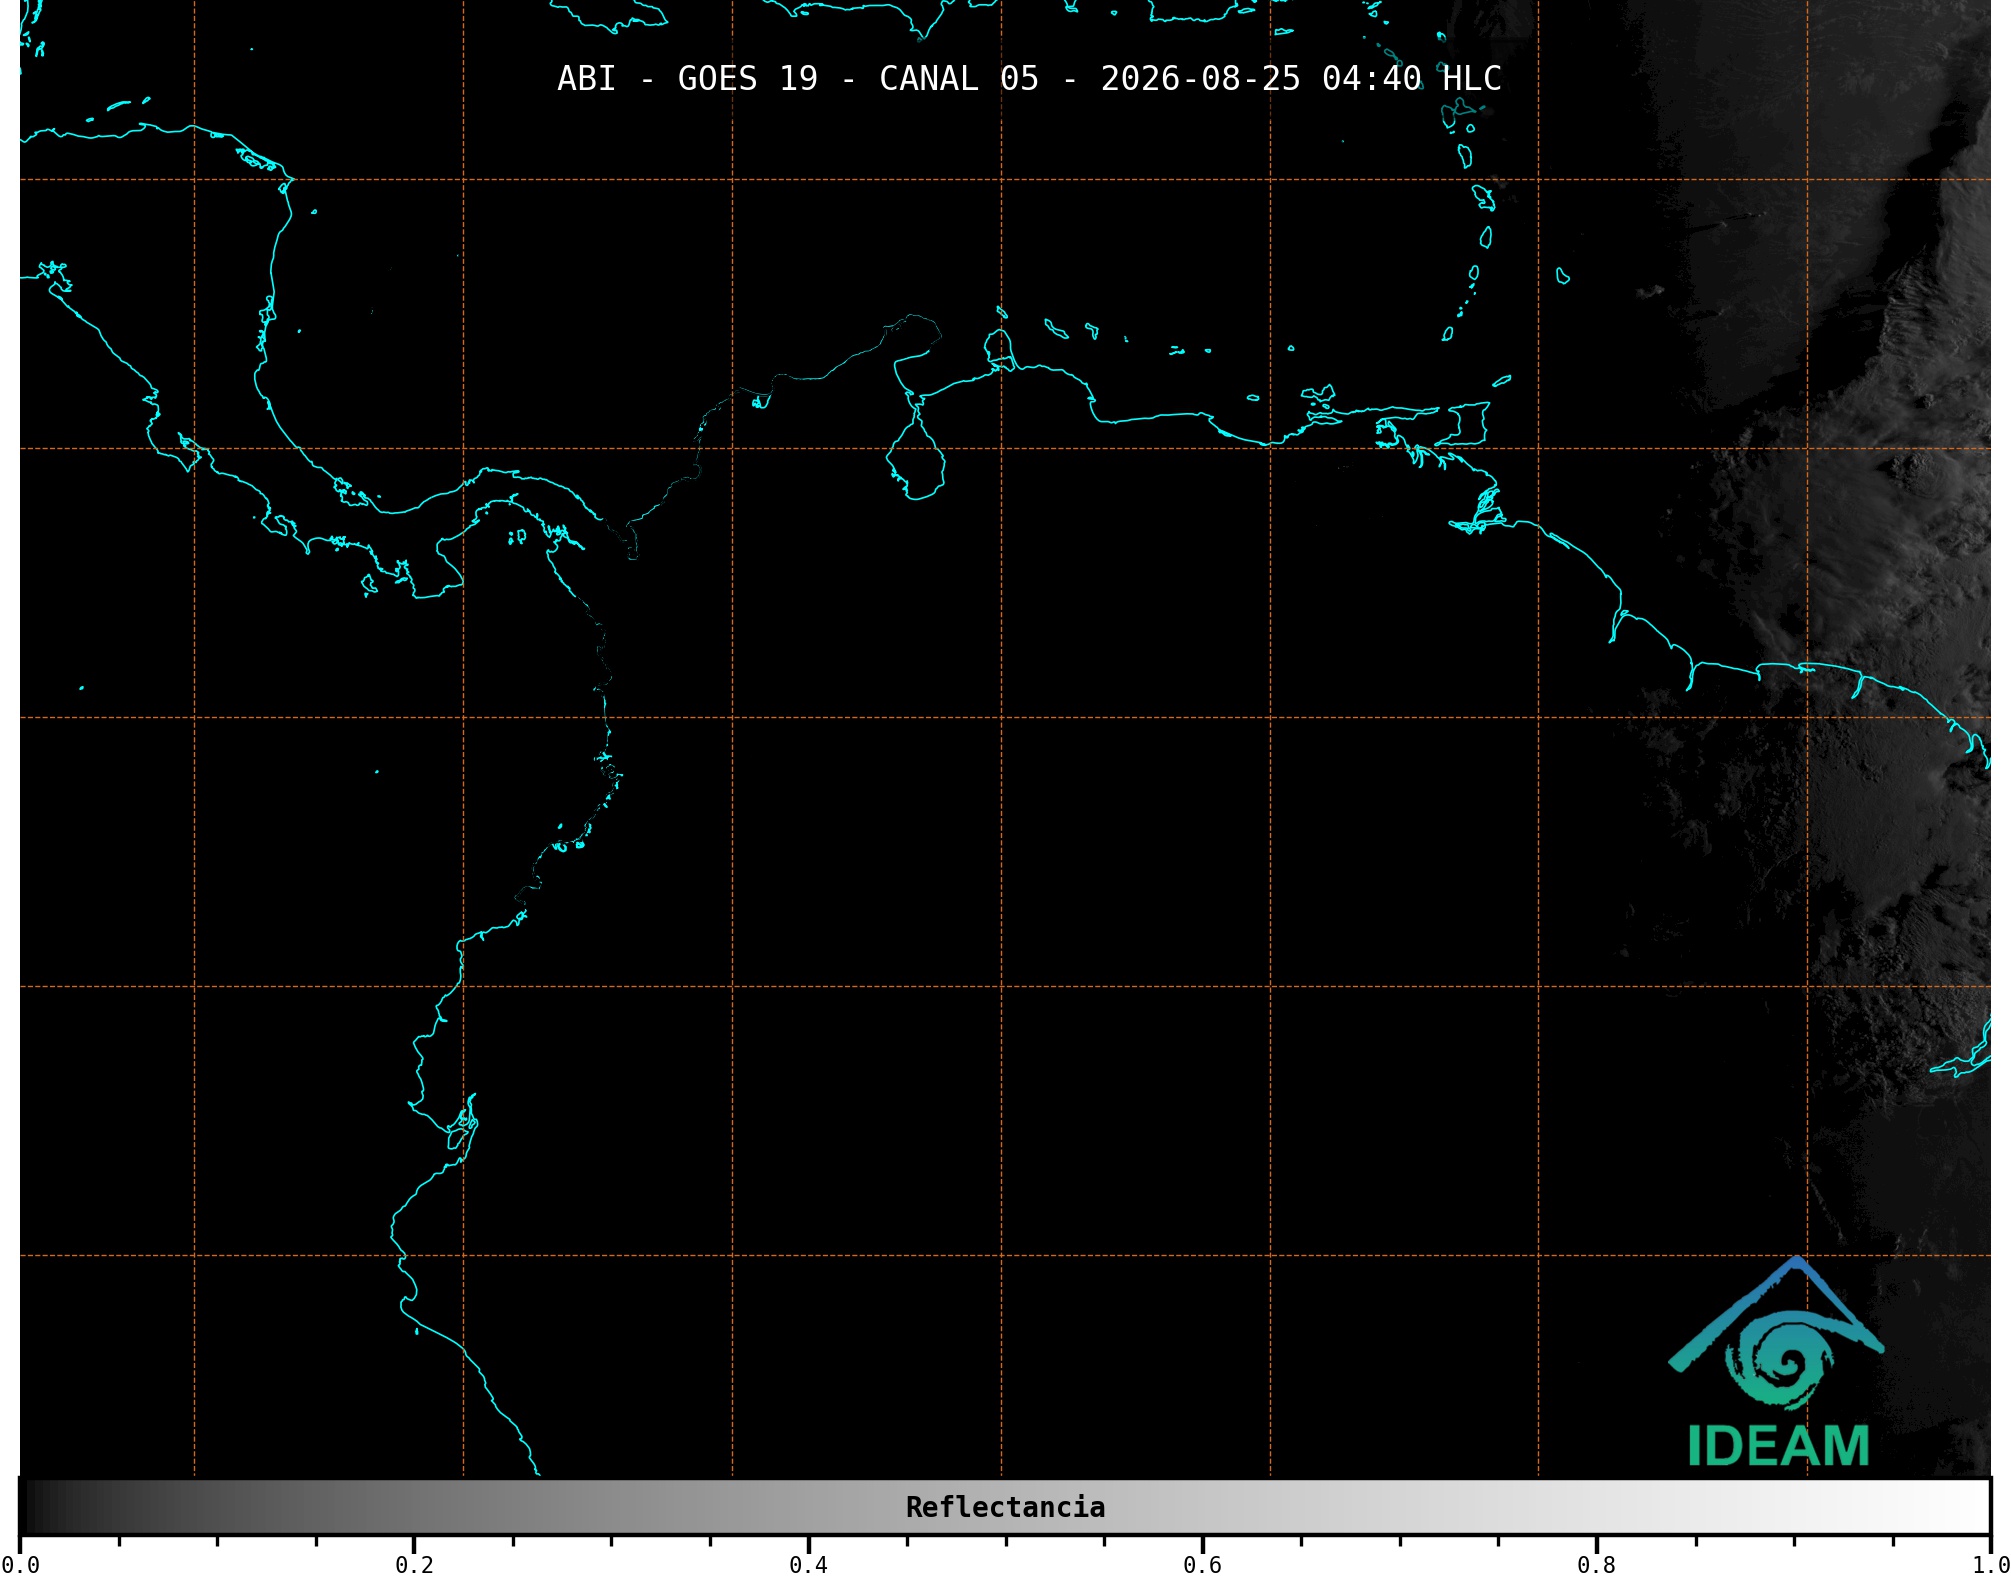This screenshot has width=2011, height=1577.
Task: Click the 0.4 tick label on colorbar
Action: pos(808,1564)
